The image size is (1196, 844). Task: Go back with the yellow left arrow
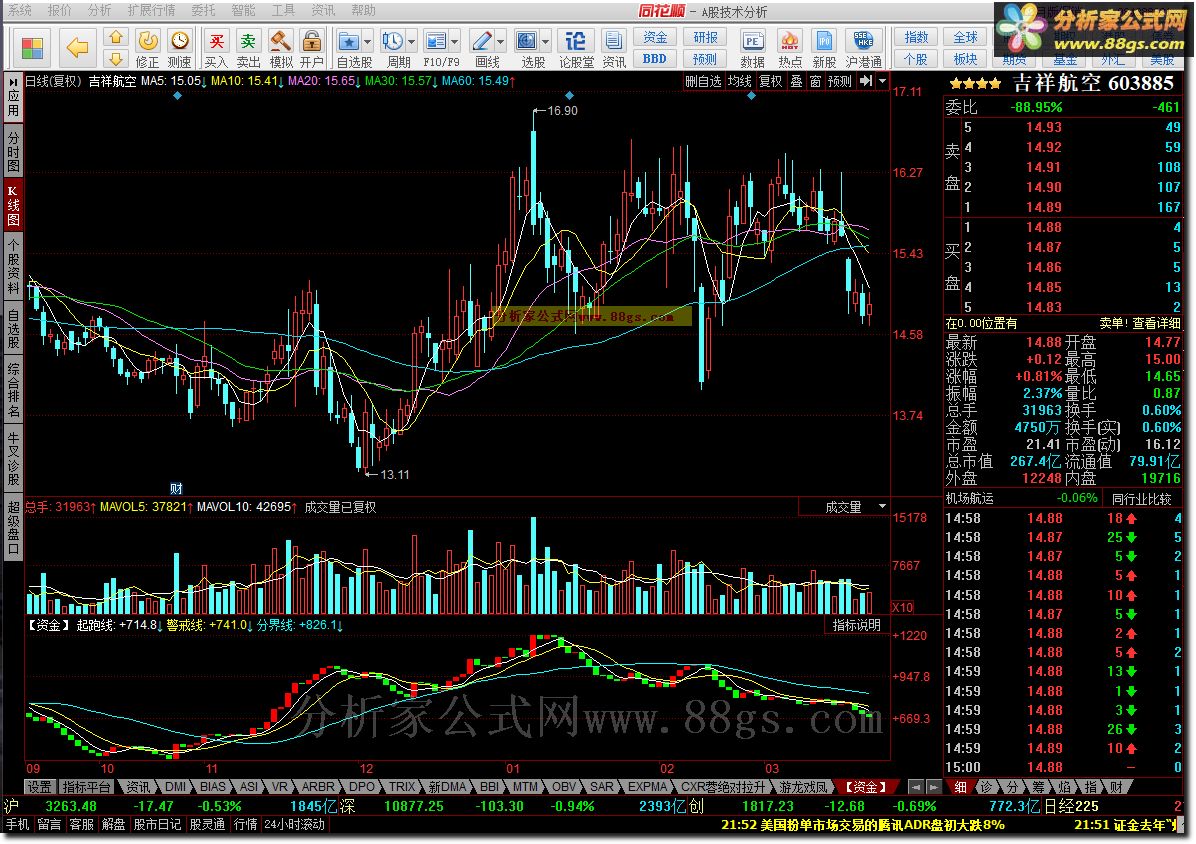pyautogui.click(x=77, y=48)
